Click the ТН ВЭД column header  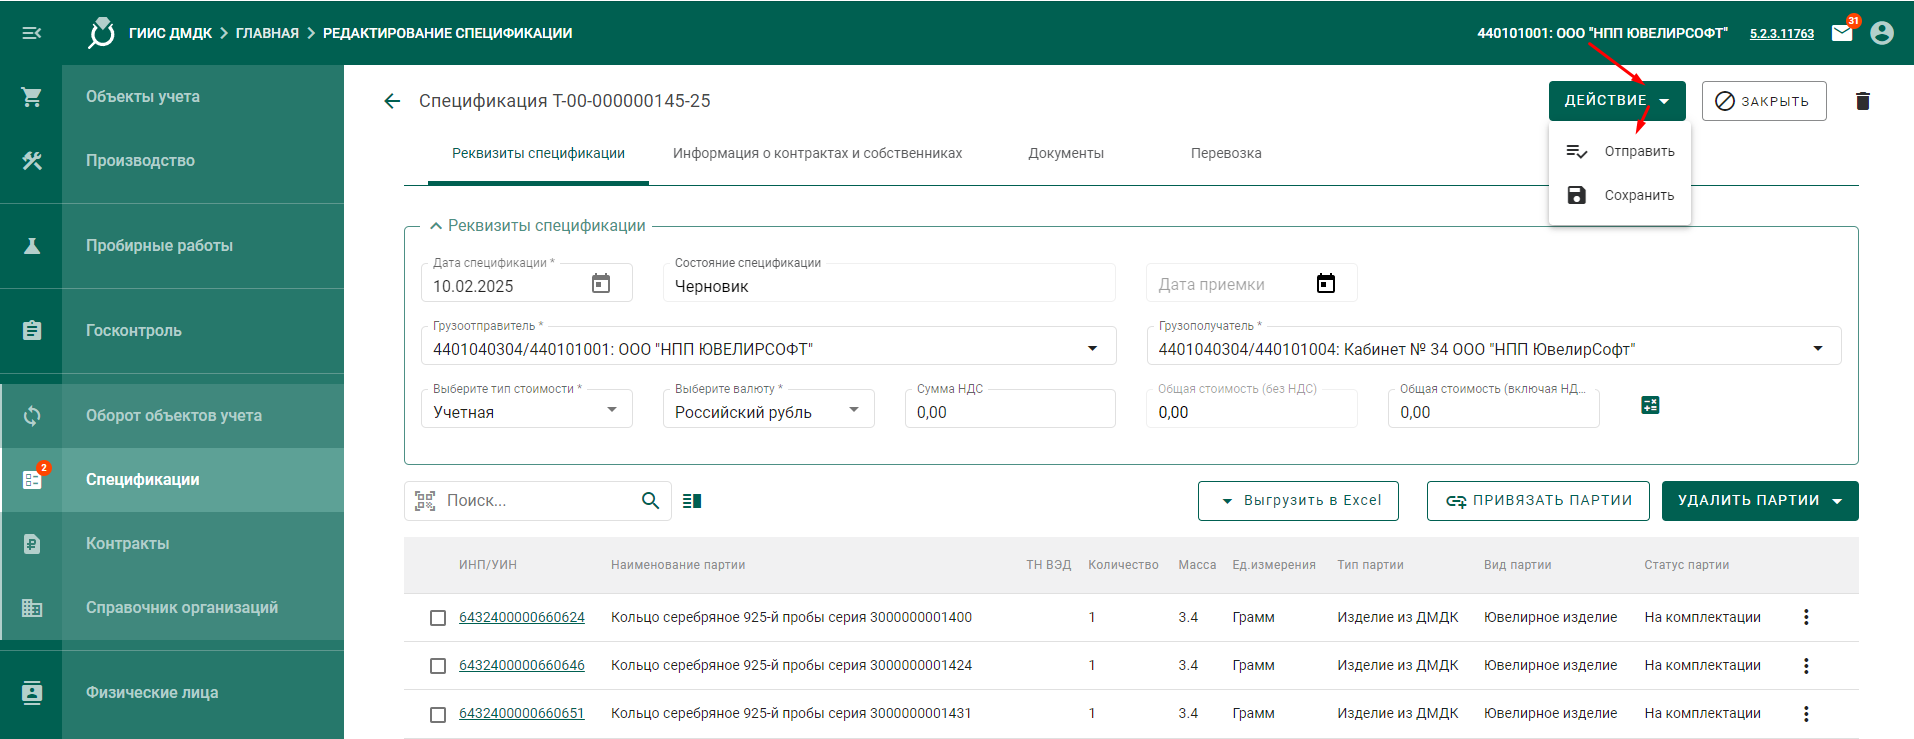tap(1048, 565)
